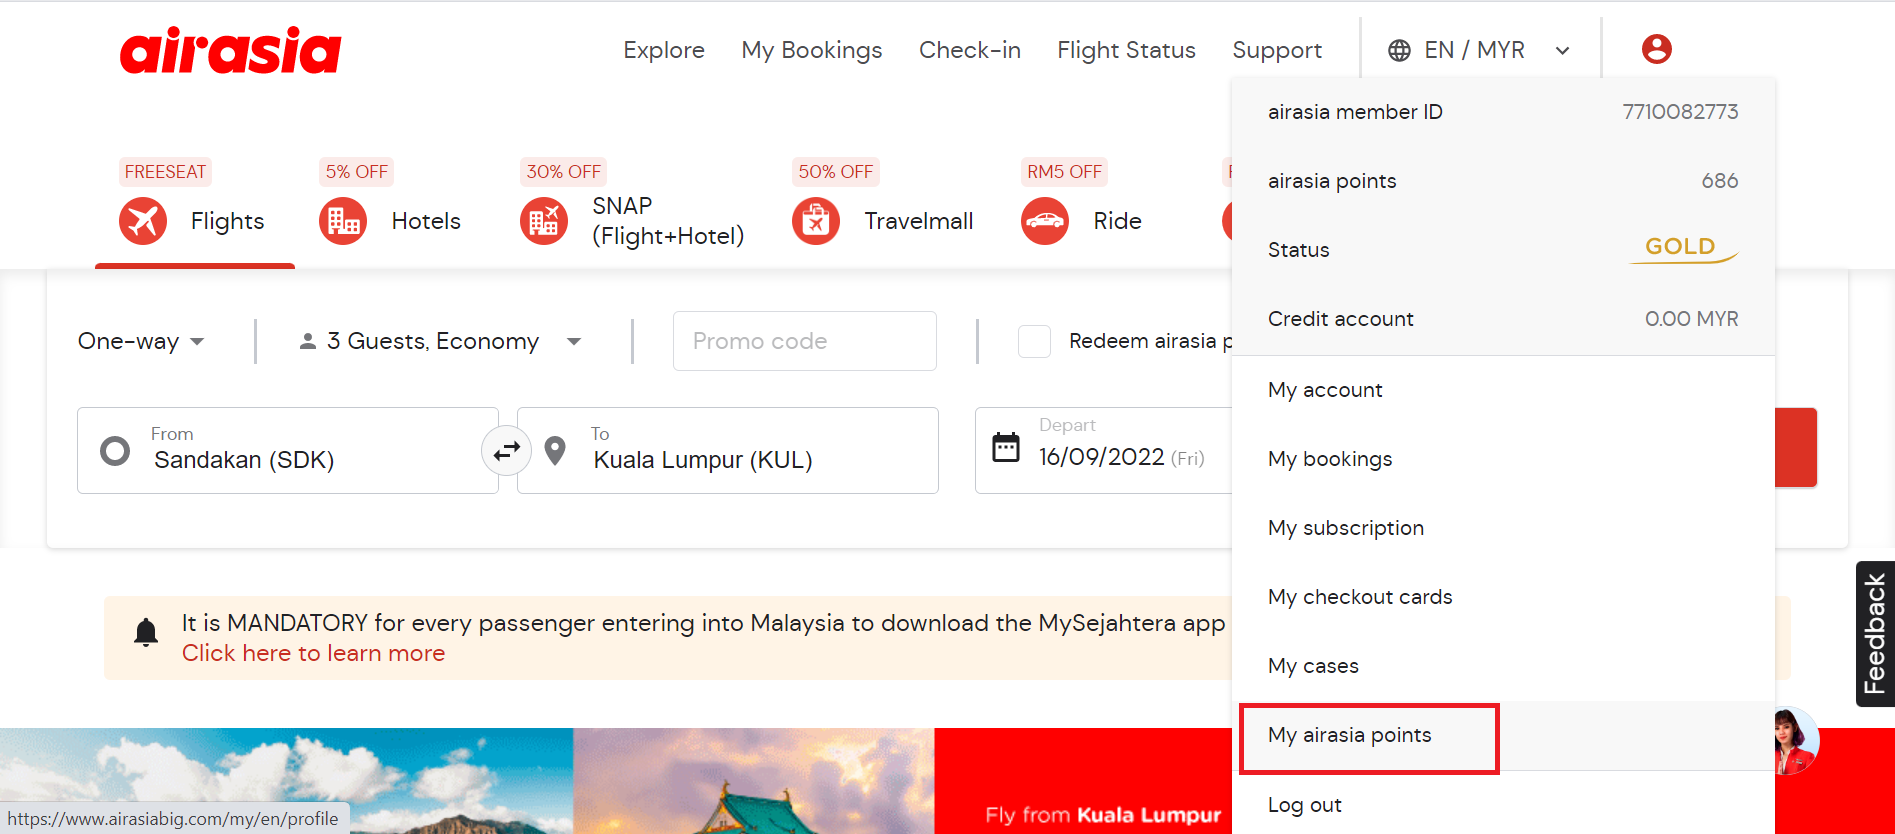
Task: Tick the Redeem airasia points checkbox
Action: (1034, 341)
